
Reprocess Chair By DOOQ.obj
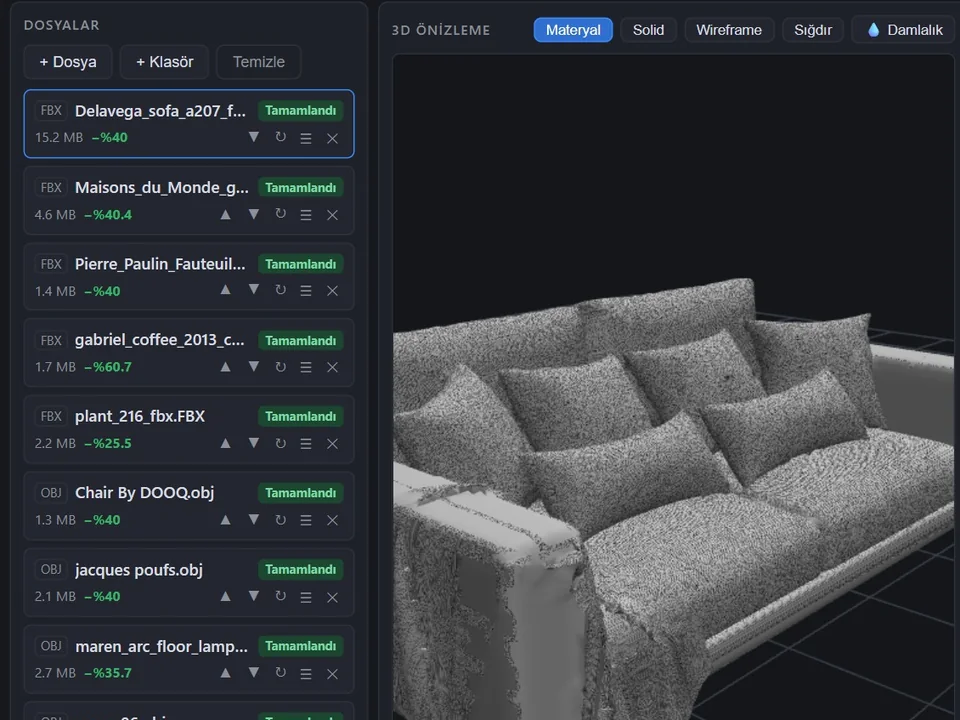coord(280,520)
